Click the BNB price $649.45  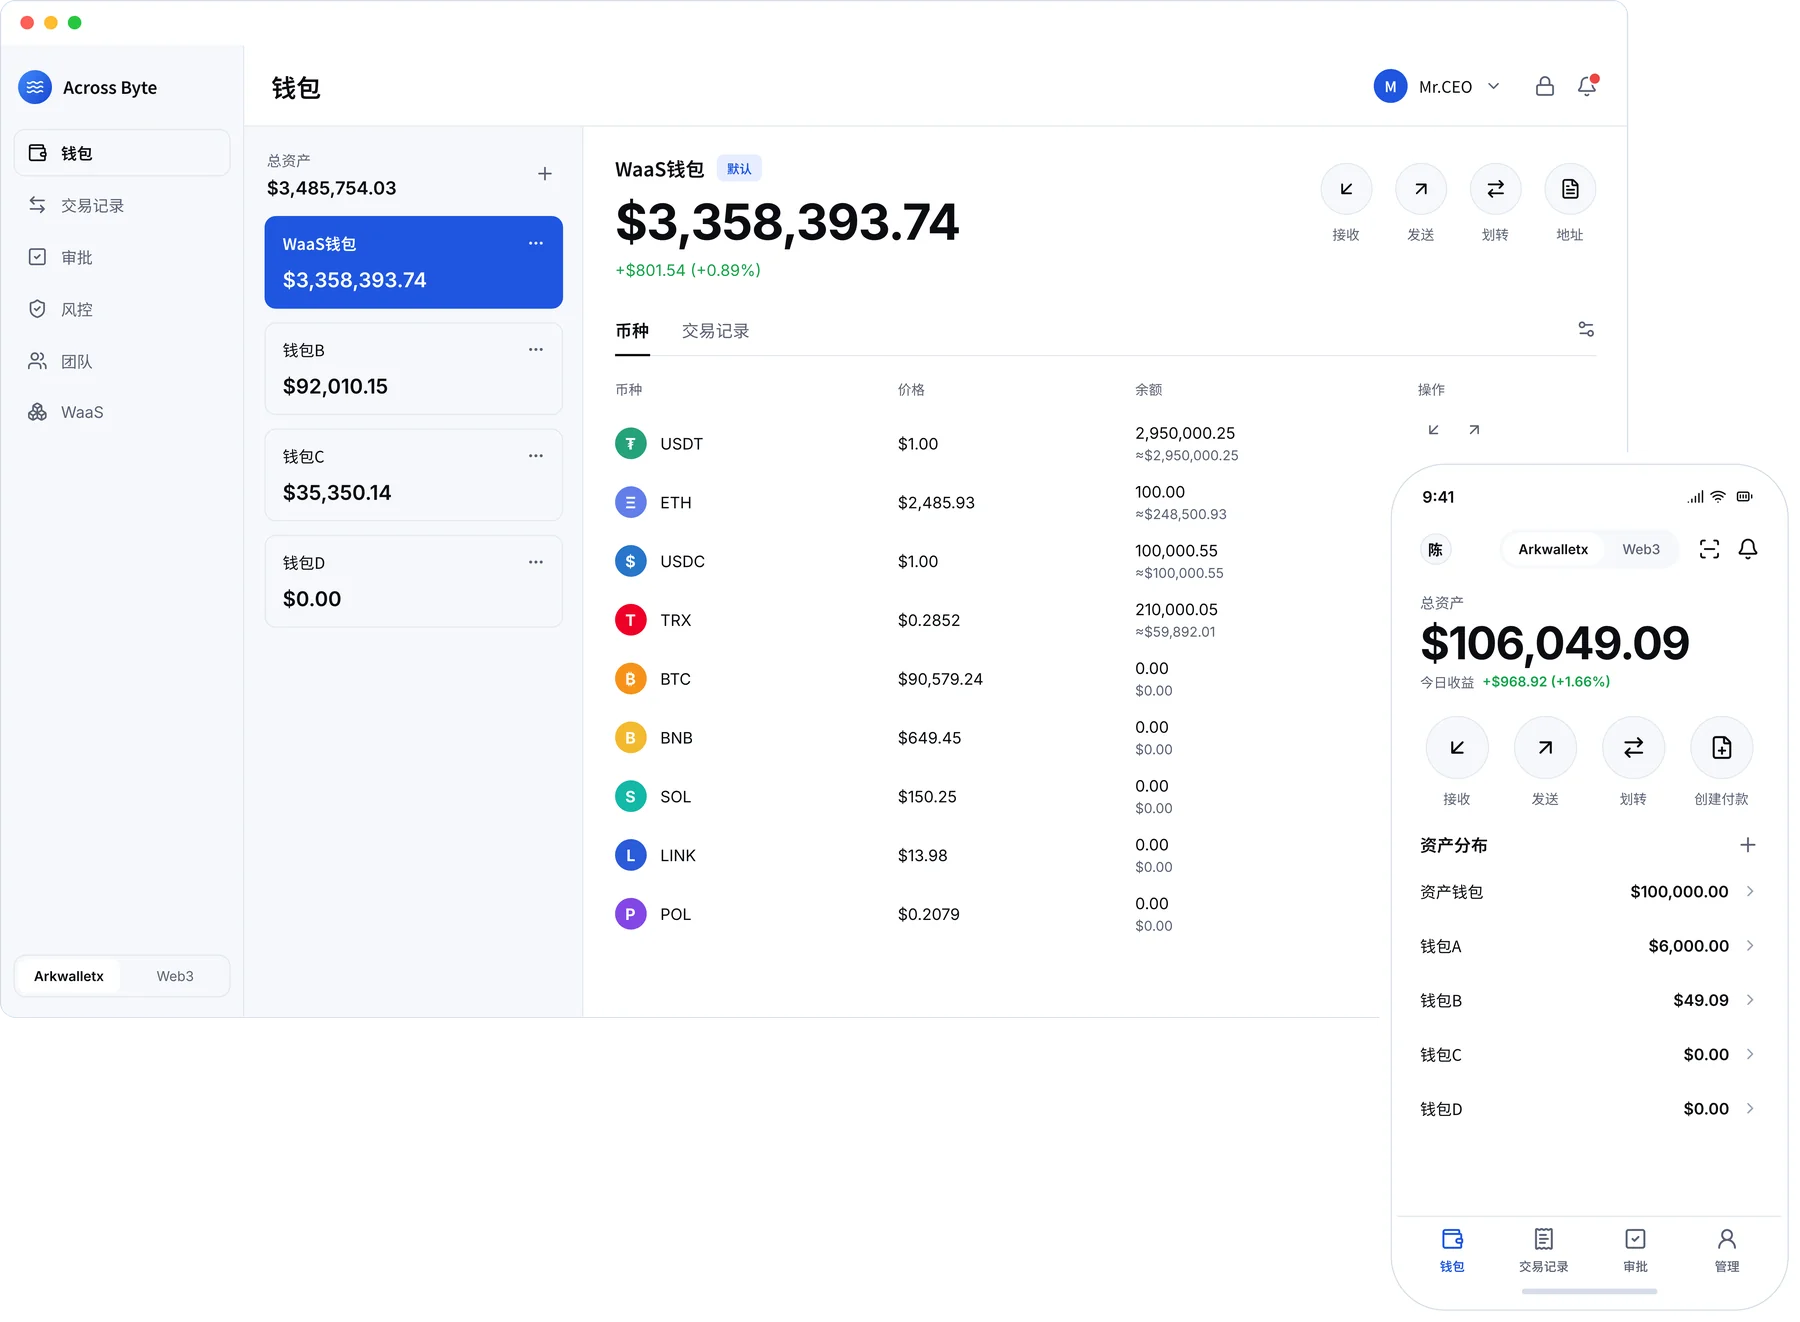click(x=929, y=738)
